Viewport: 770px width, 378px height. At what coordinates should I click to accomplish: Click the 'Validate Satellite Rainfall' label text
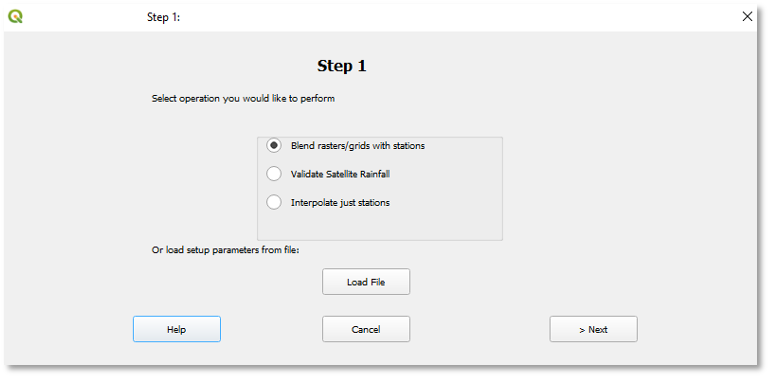coord(340,174)
